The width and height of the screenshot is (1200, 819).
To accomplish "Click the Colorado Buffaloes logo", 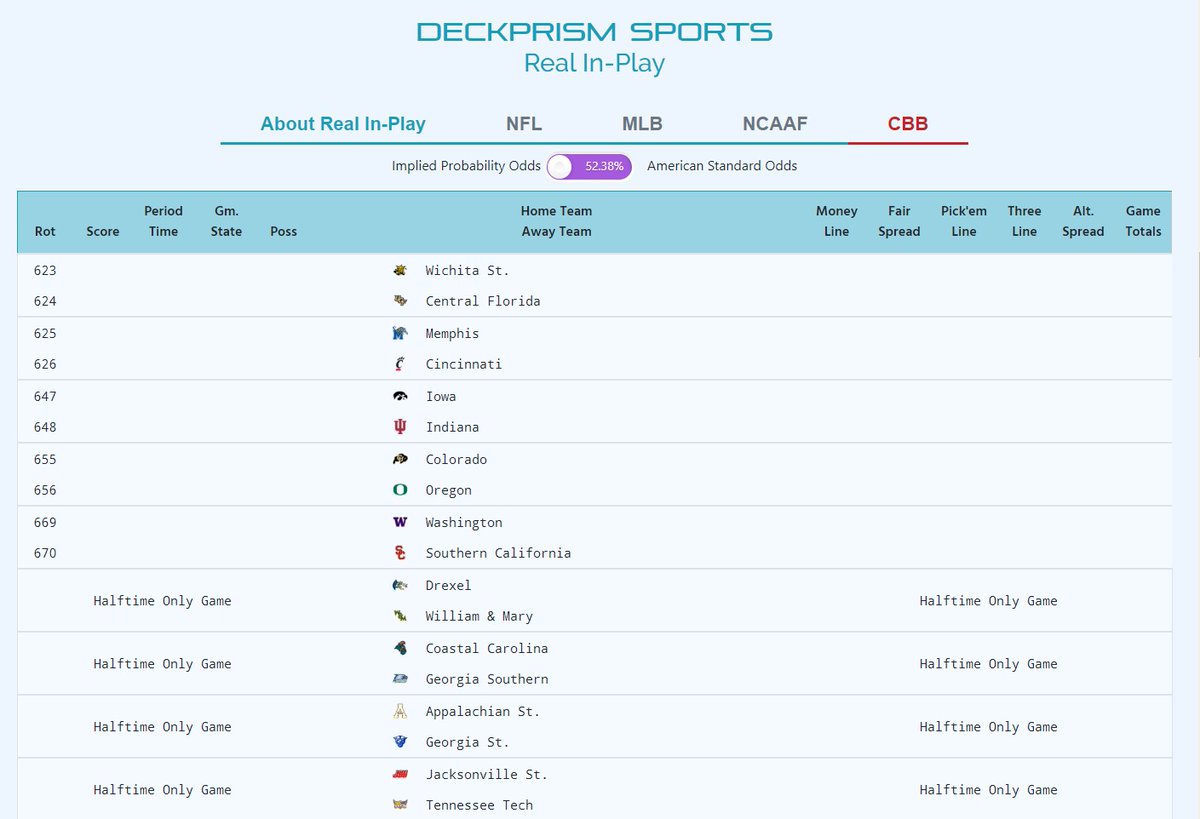I will coord(400,459).
